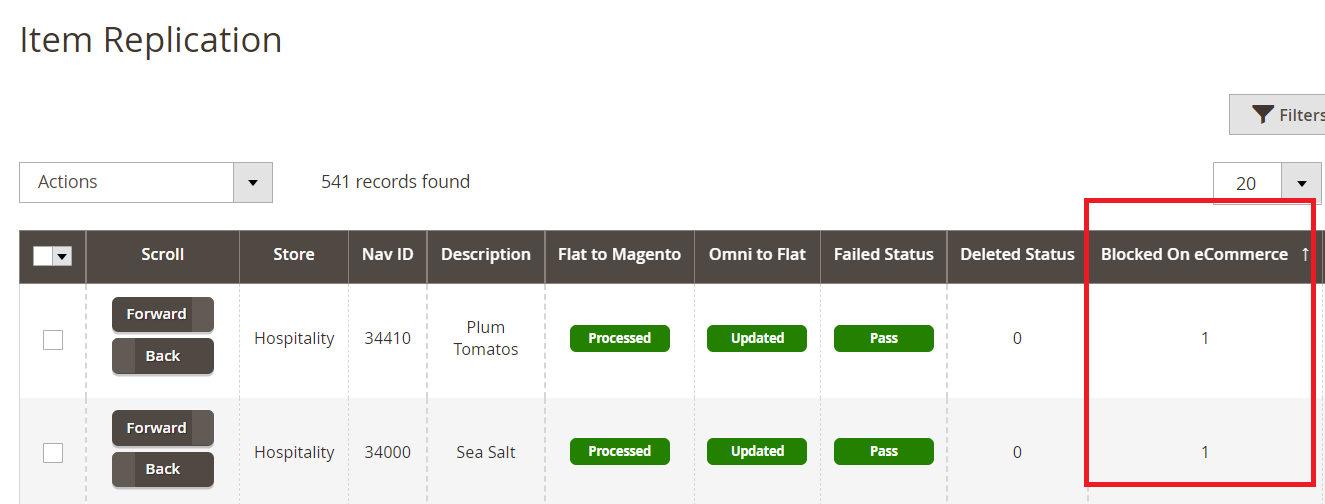Click the Store column header
The height and width of the screenshot is (504, 1325).
pyautogui.click(x=293, y=254)
